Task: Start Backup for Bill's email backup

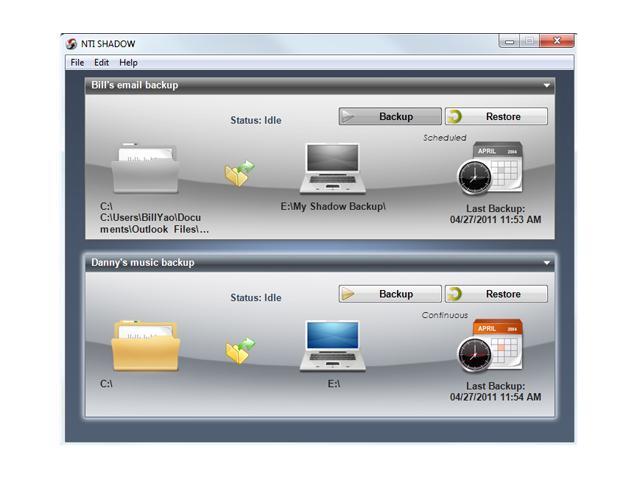Action: tap(390, 117)
